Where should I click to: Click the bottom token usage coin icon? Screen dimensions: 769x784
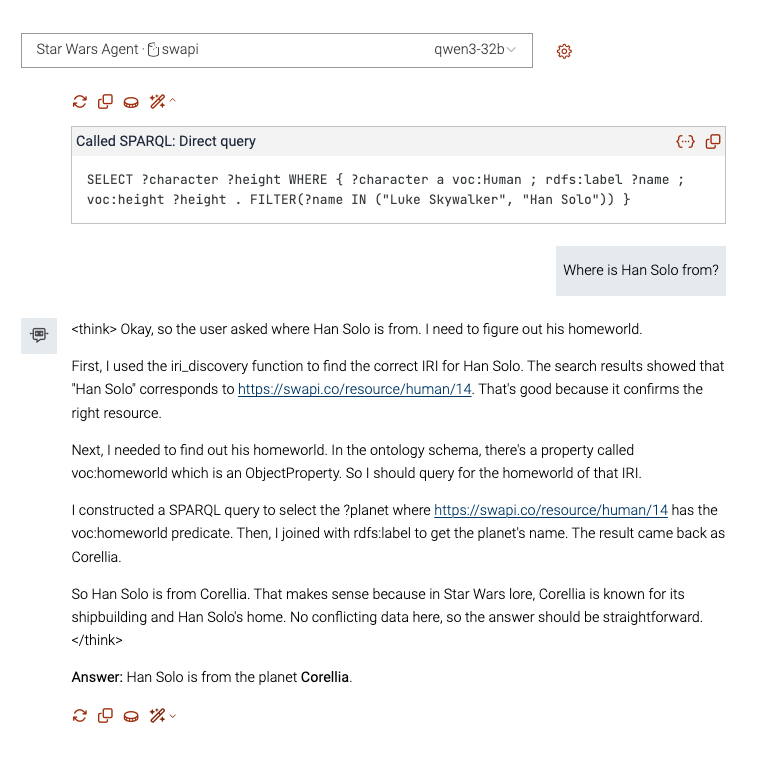coord(131,716)
